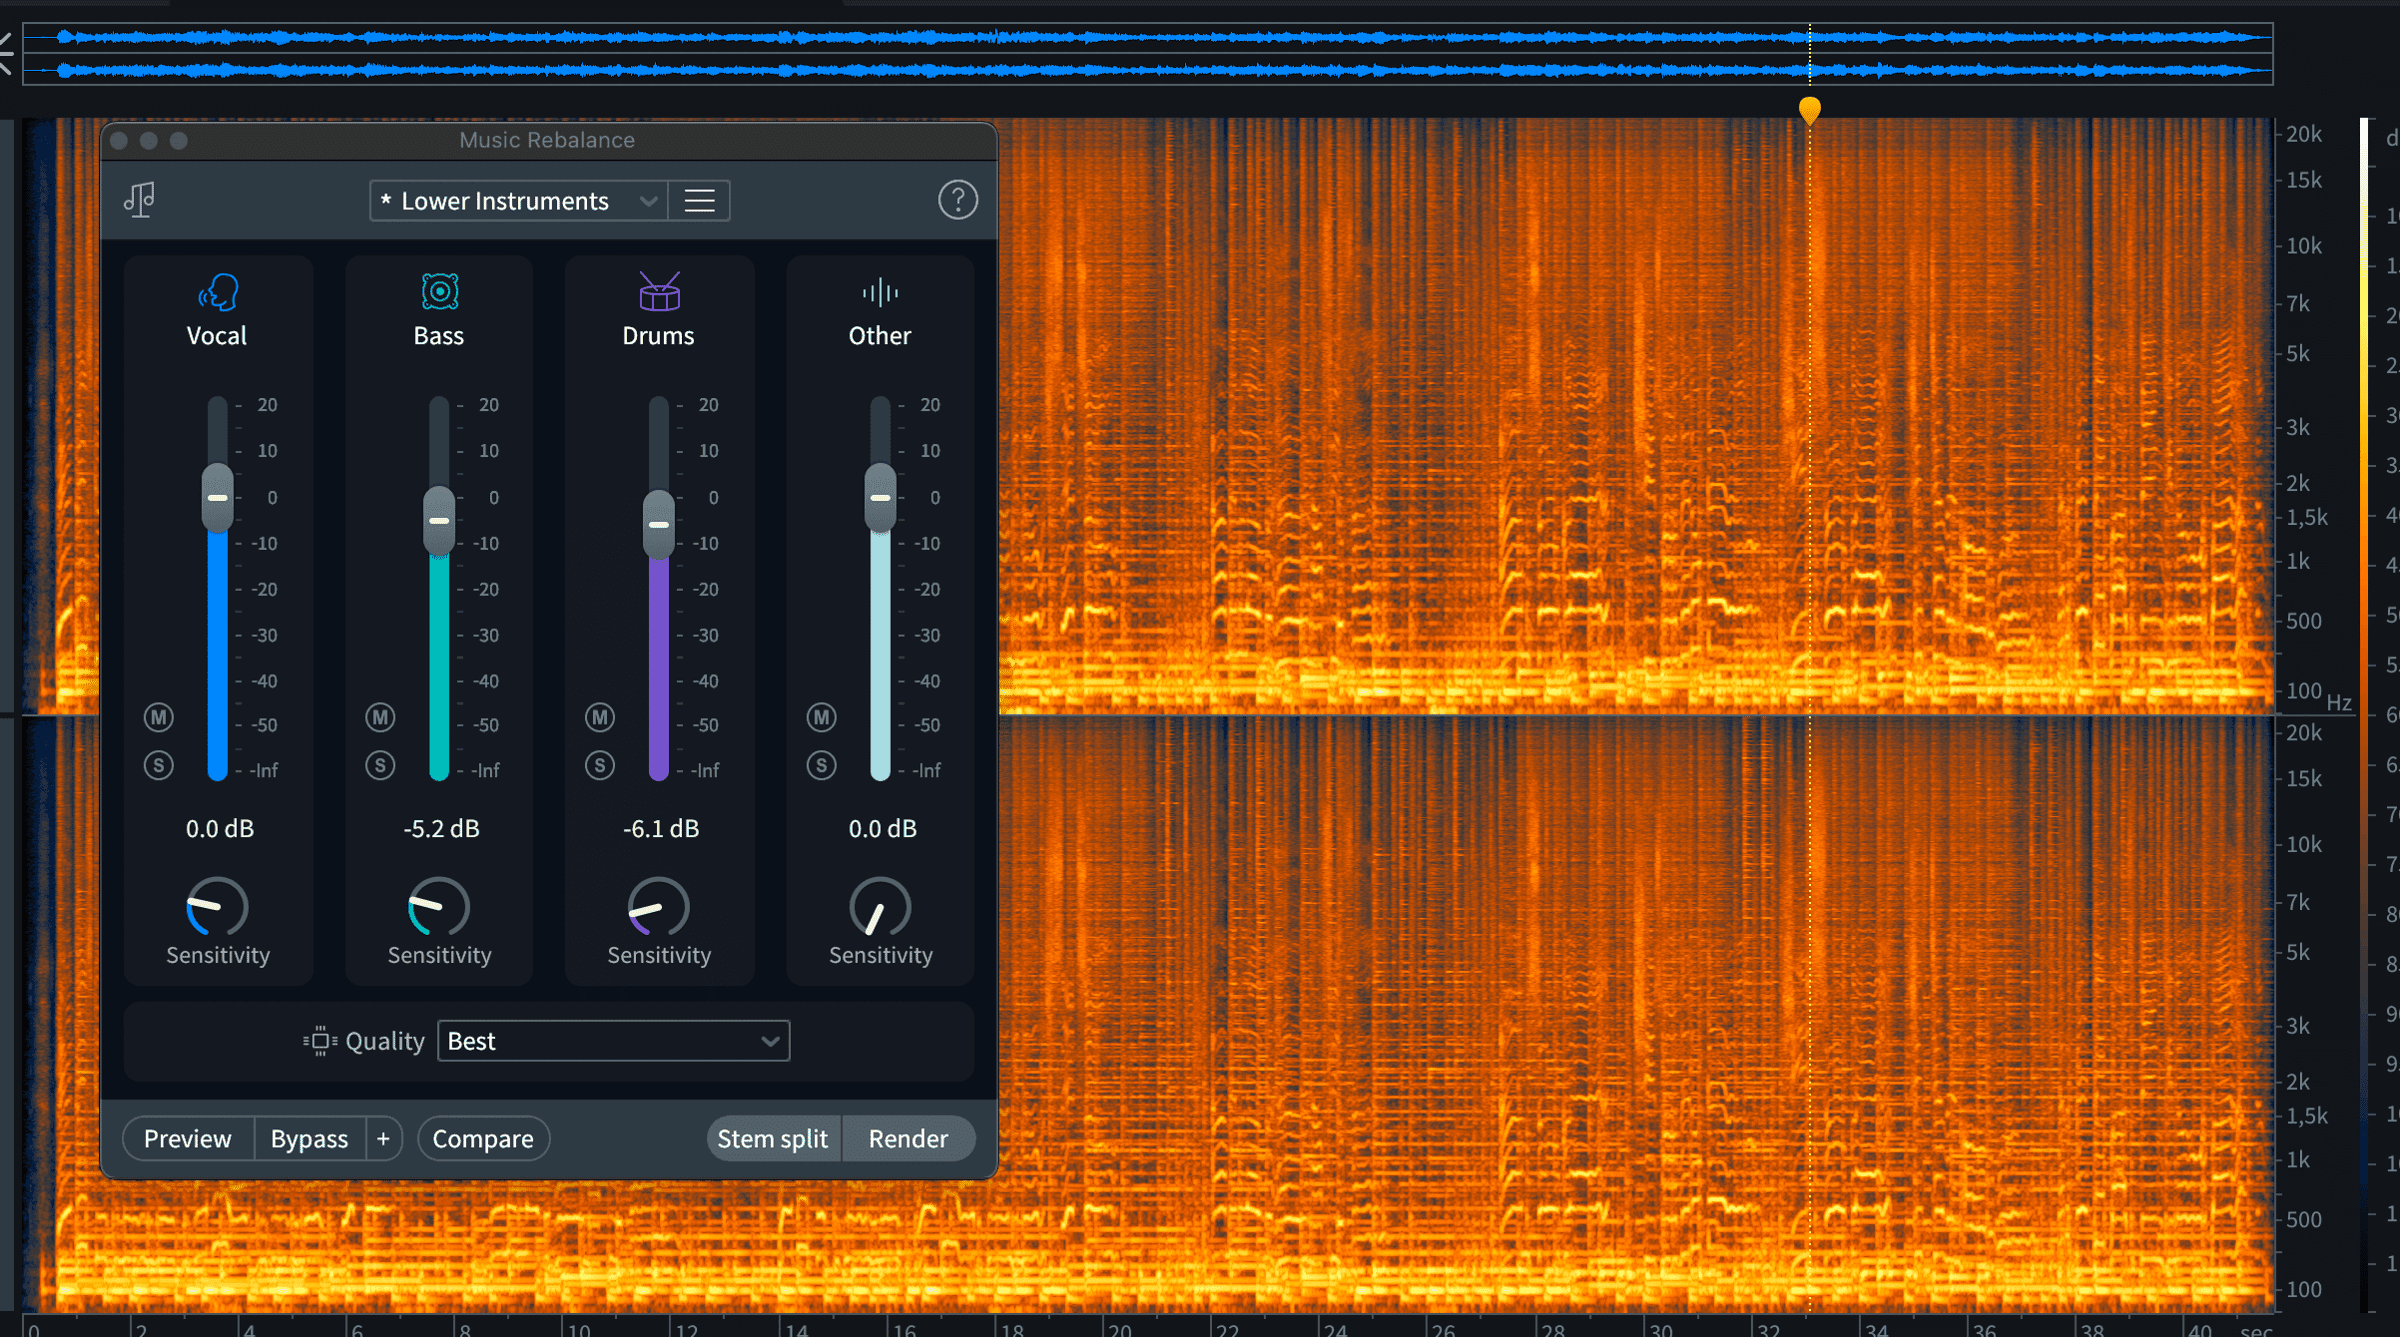The width and height of the screenshot is (2400, 1337).
Task: Click the Vocal 0.0 dB value
Action: click(x=220, y=829)
